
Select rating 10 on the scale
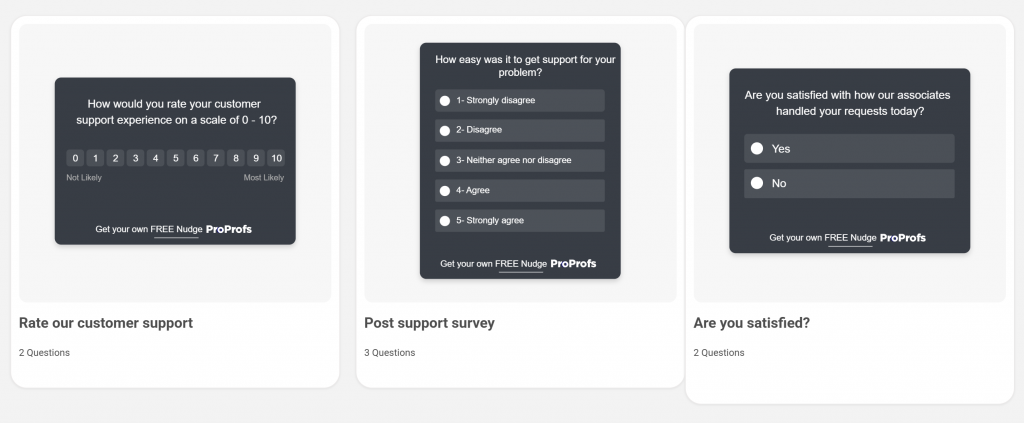pyautogui.click(x=276, y=158)
